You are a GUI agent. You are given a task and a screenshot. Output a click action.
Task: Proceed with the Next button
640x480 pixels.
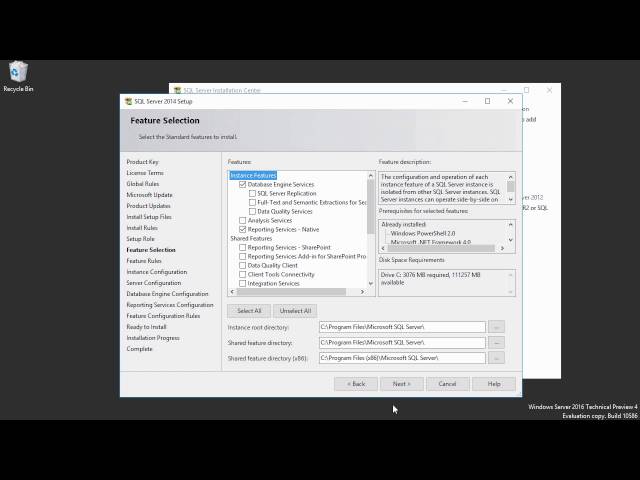(x=402, y=384)
